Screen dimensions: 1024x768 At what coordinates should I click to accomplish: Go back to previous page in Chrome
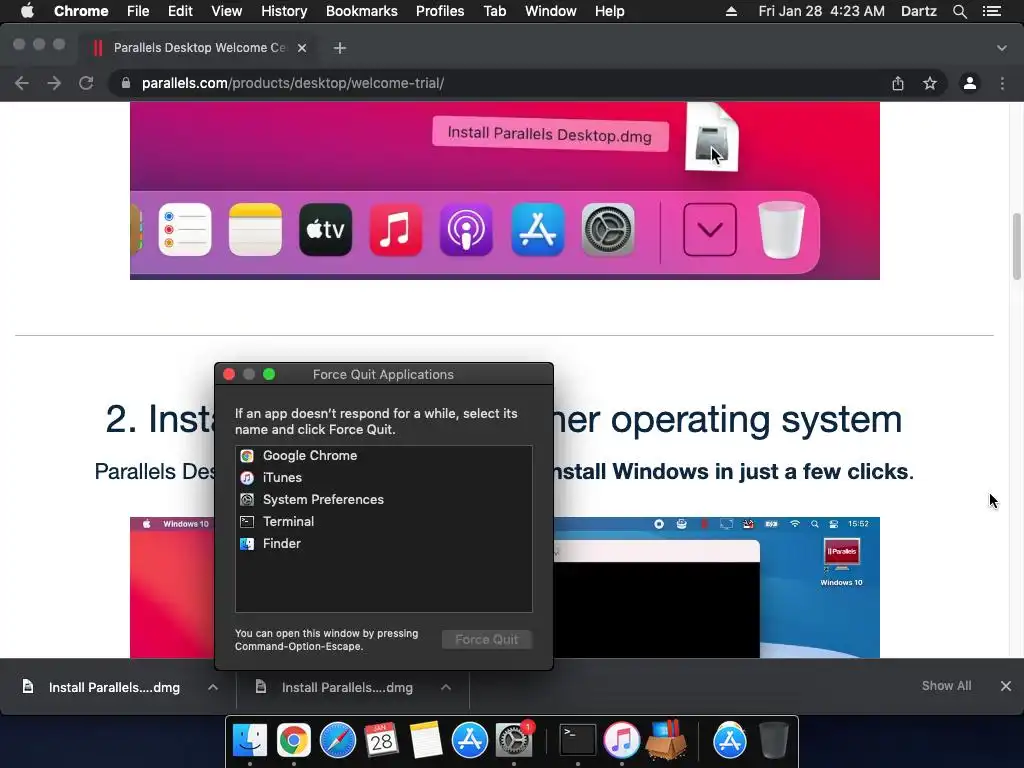click(x=22, y=83)
